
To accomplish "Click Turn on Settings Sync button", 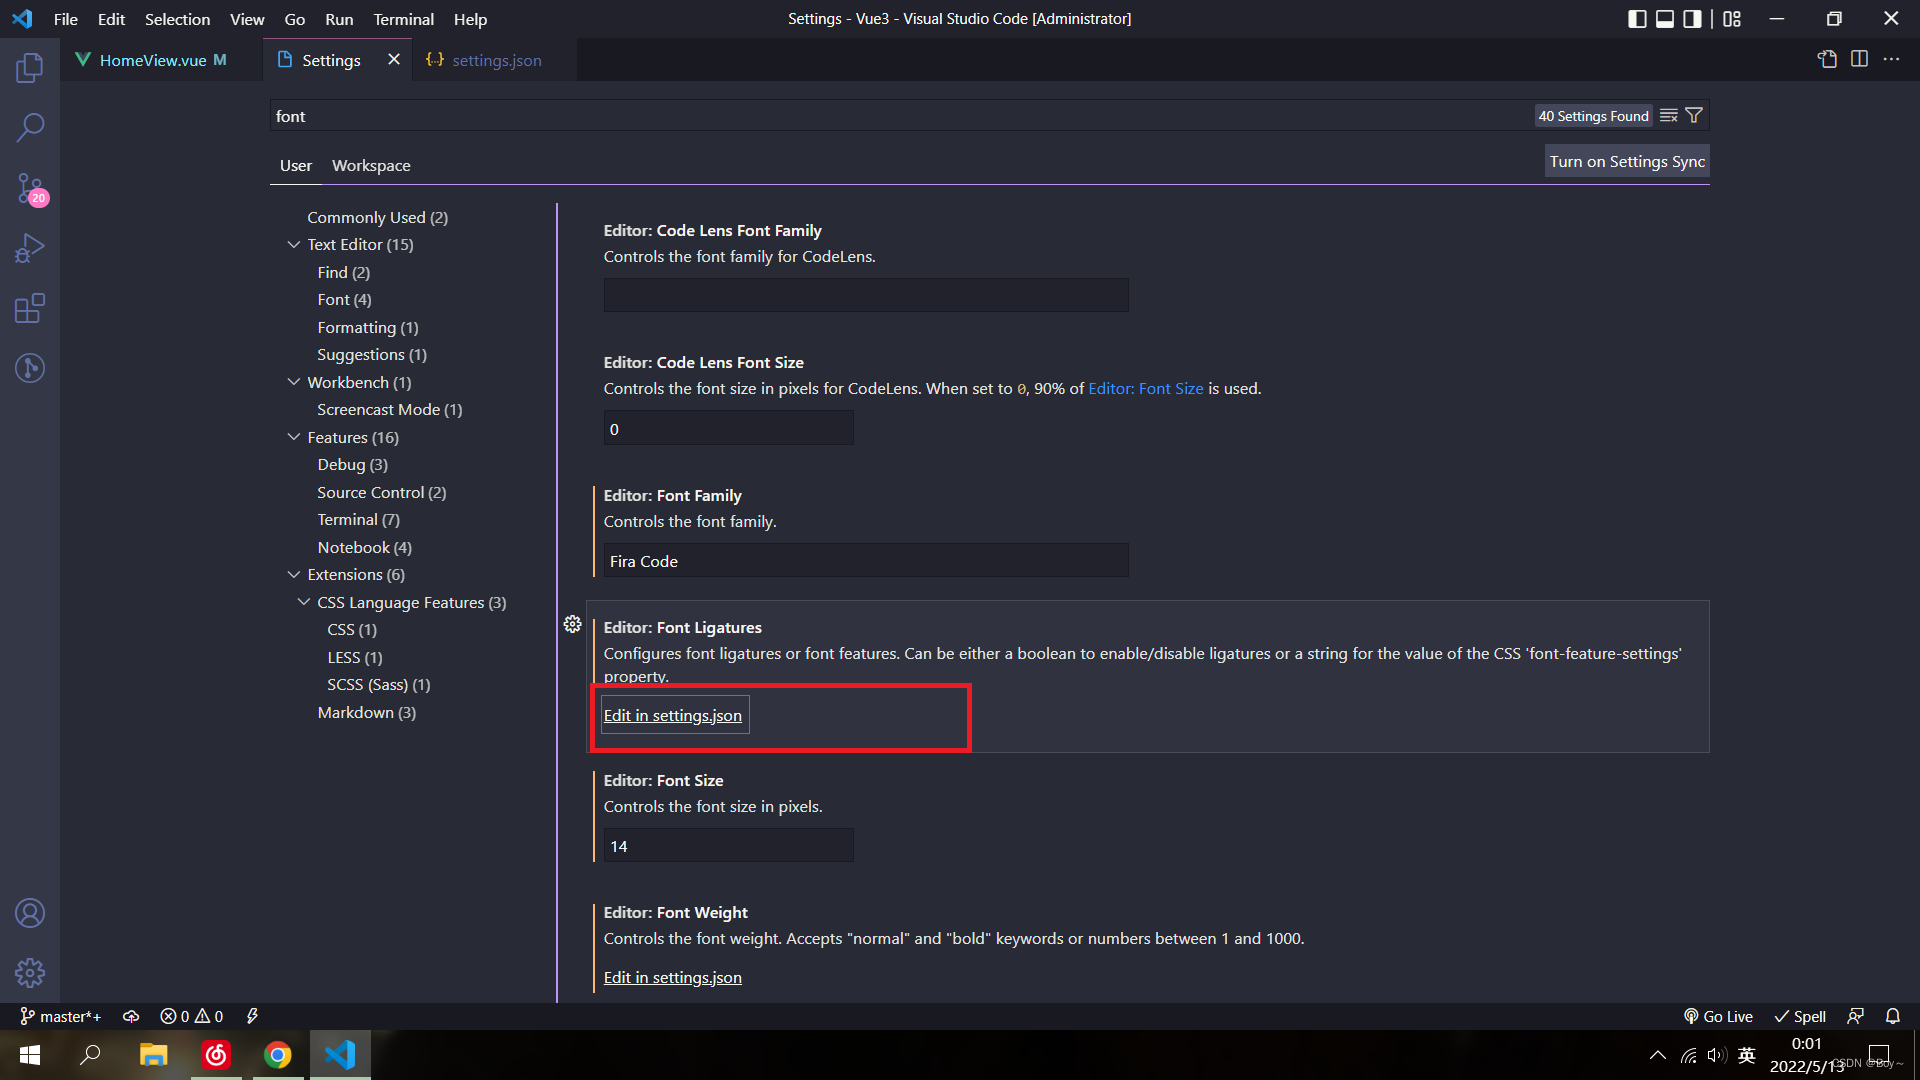I will (x=1626, y=161).
